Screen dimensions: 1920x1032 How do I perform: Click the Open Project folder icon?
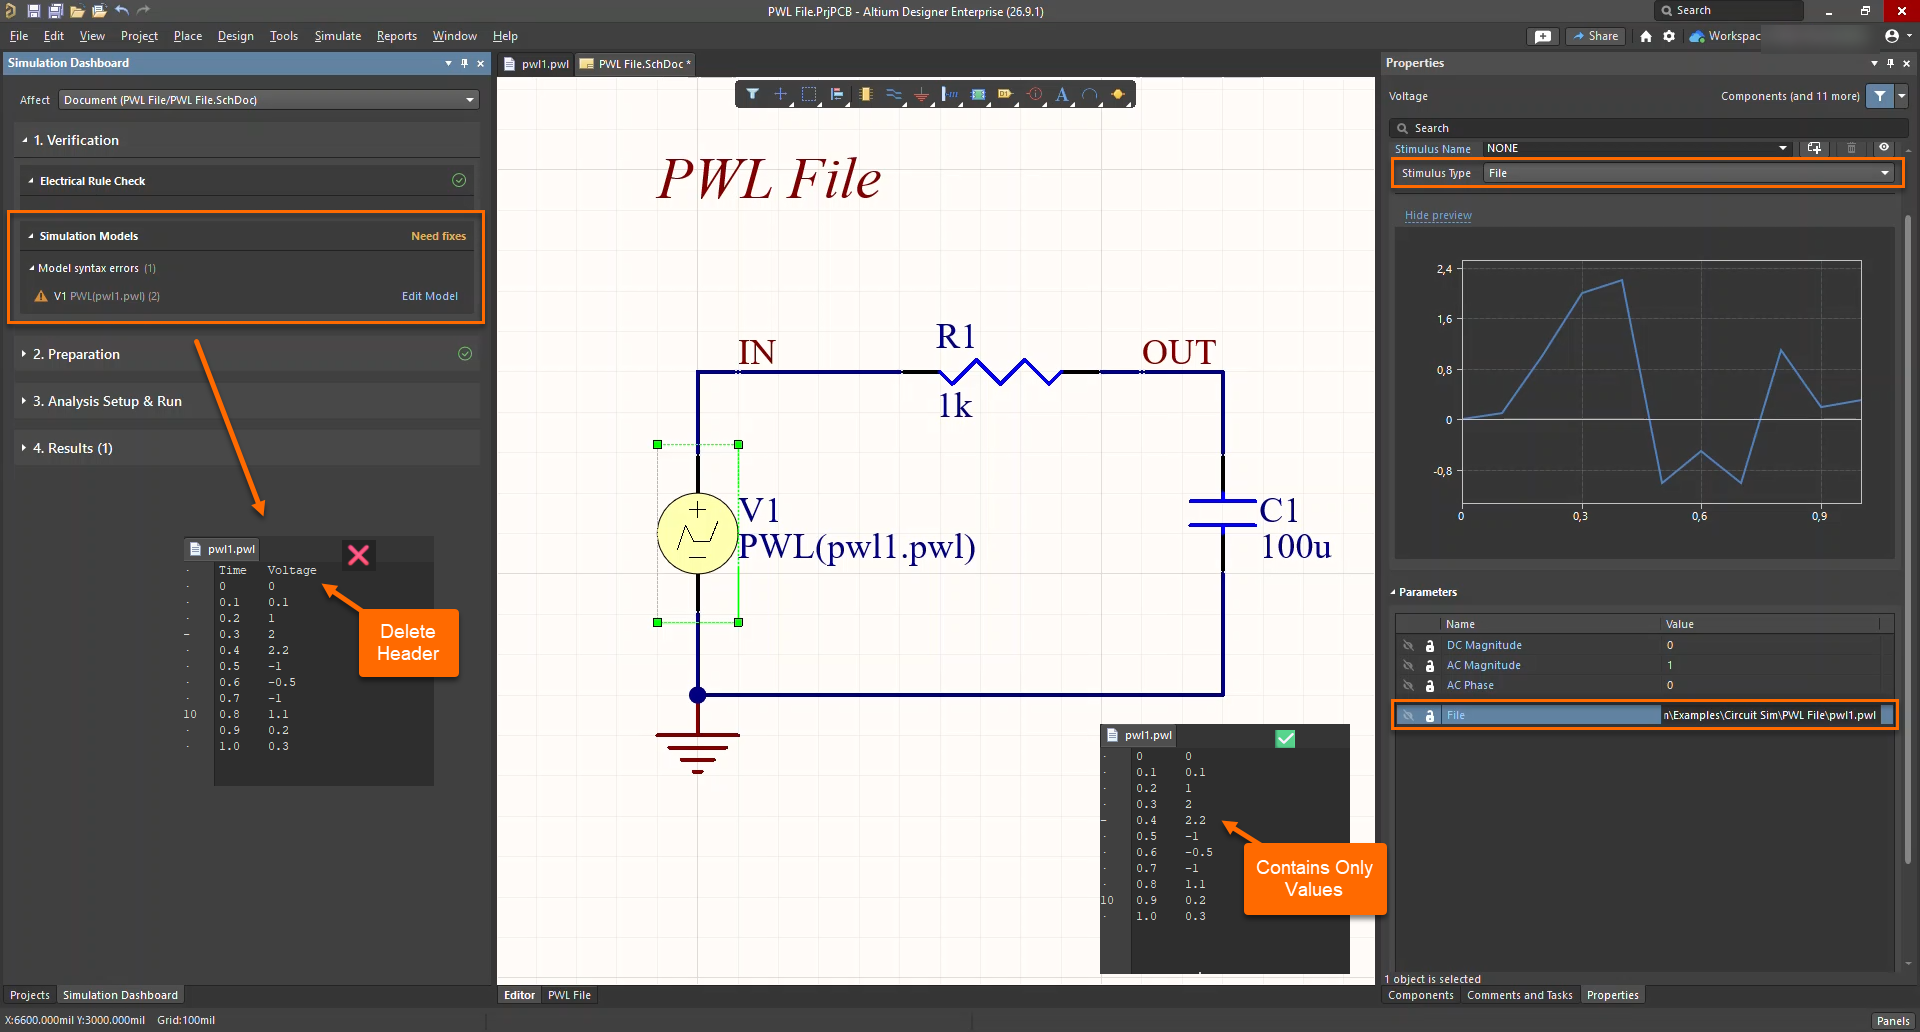(x=99, y=11)
